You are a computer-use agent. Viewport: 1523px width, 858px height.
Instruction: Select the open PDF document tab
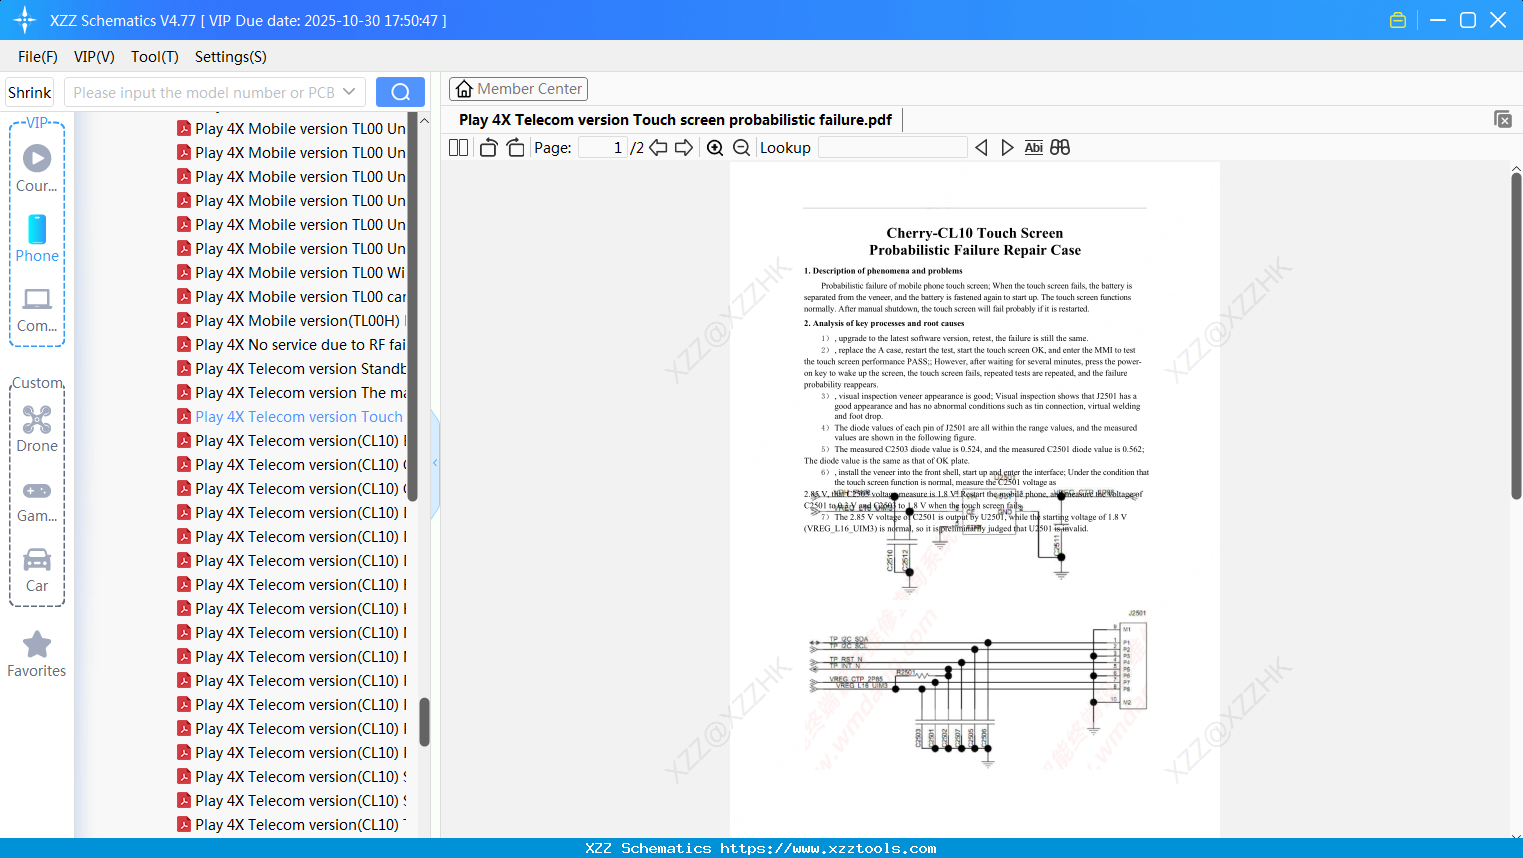(x=675, y=120)
